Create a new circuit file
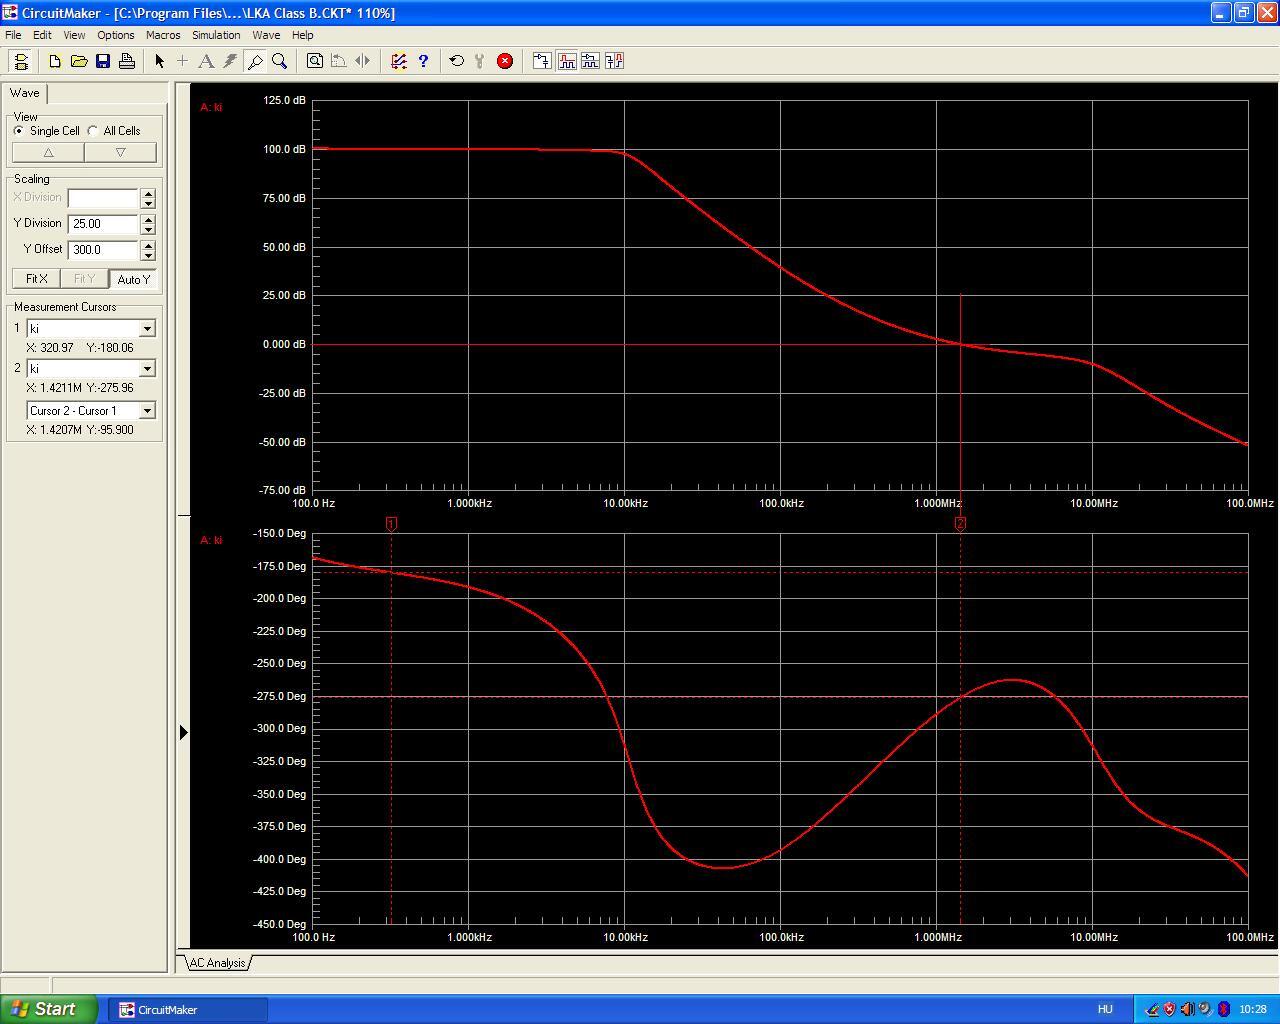The image size is (1280, 1024). tap(55, 61)
